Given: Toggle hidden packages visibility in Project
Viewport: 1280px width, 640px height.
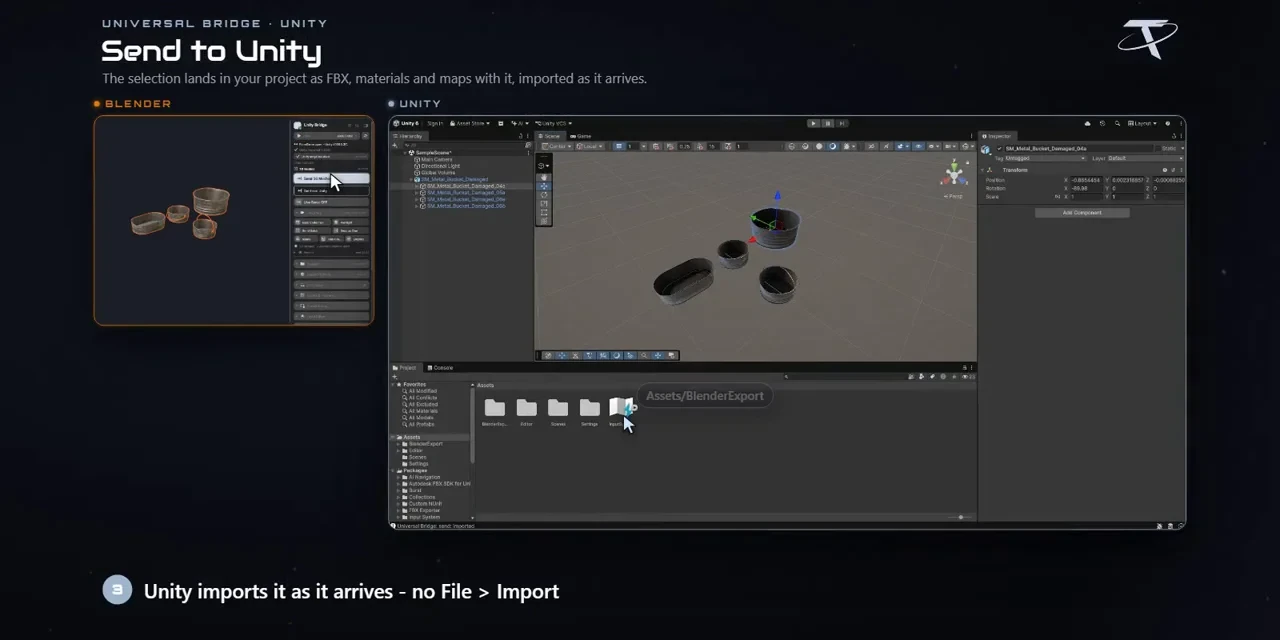Looking at the screenshot, I should (968, 376).
